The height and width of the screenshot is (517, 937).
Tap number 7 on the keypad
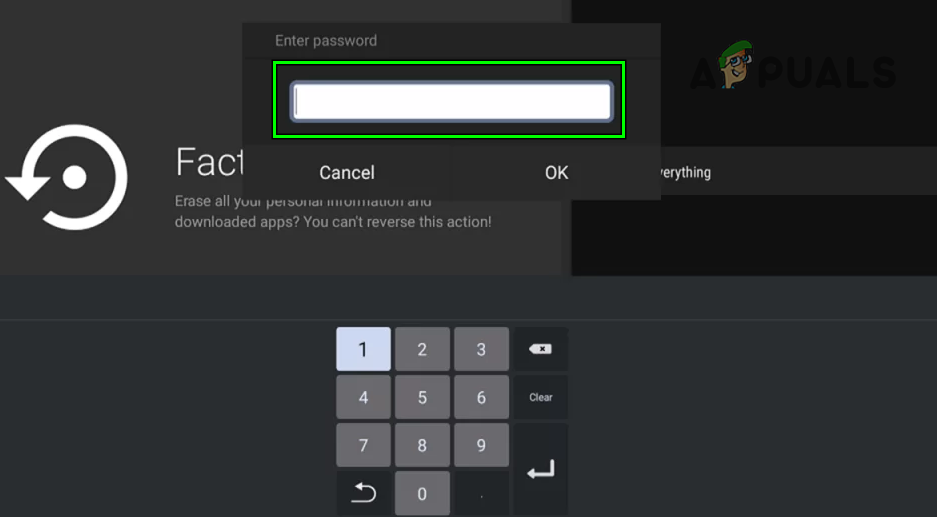[x=363, y=445]
